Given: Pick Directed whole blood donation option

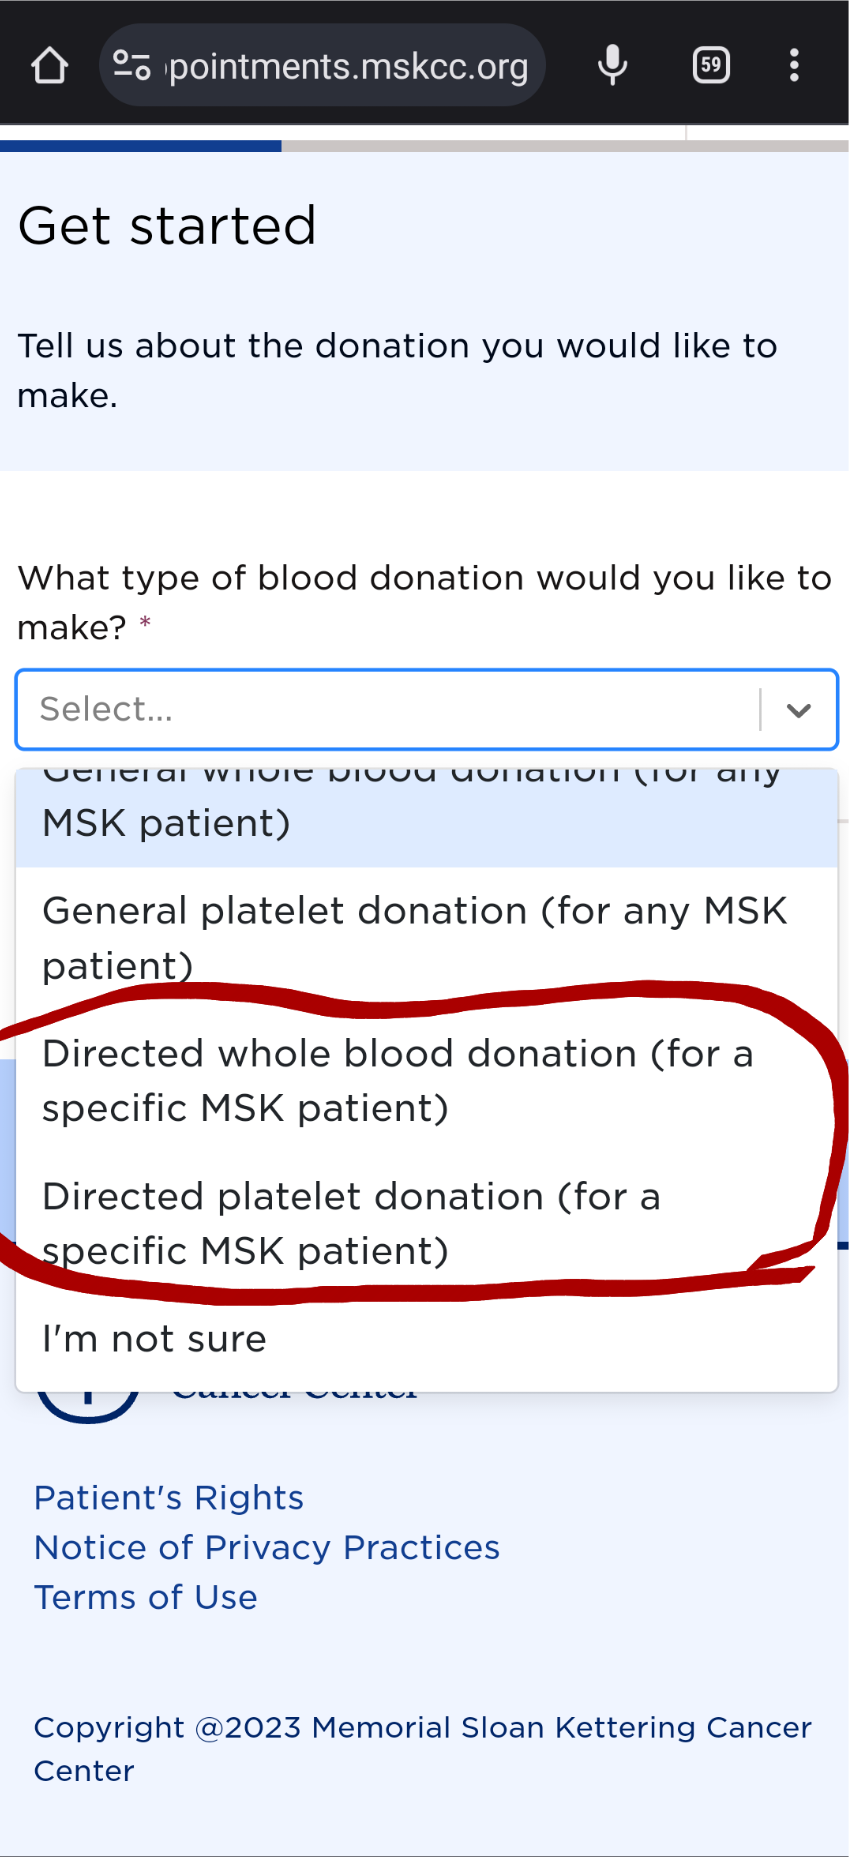Looking at the screenshot, I should [x=426, y=1080].
